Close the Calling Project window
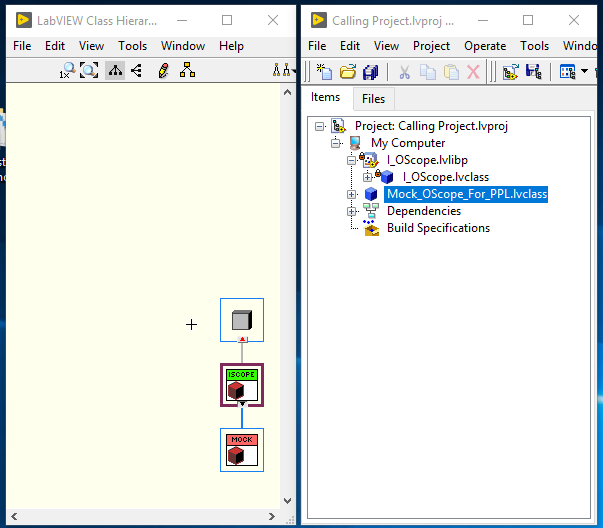The width and height of the screenshot is (603, 528). point(574,20)
